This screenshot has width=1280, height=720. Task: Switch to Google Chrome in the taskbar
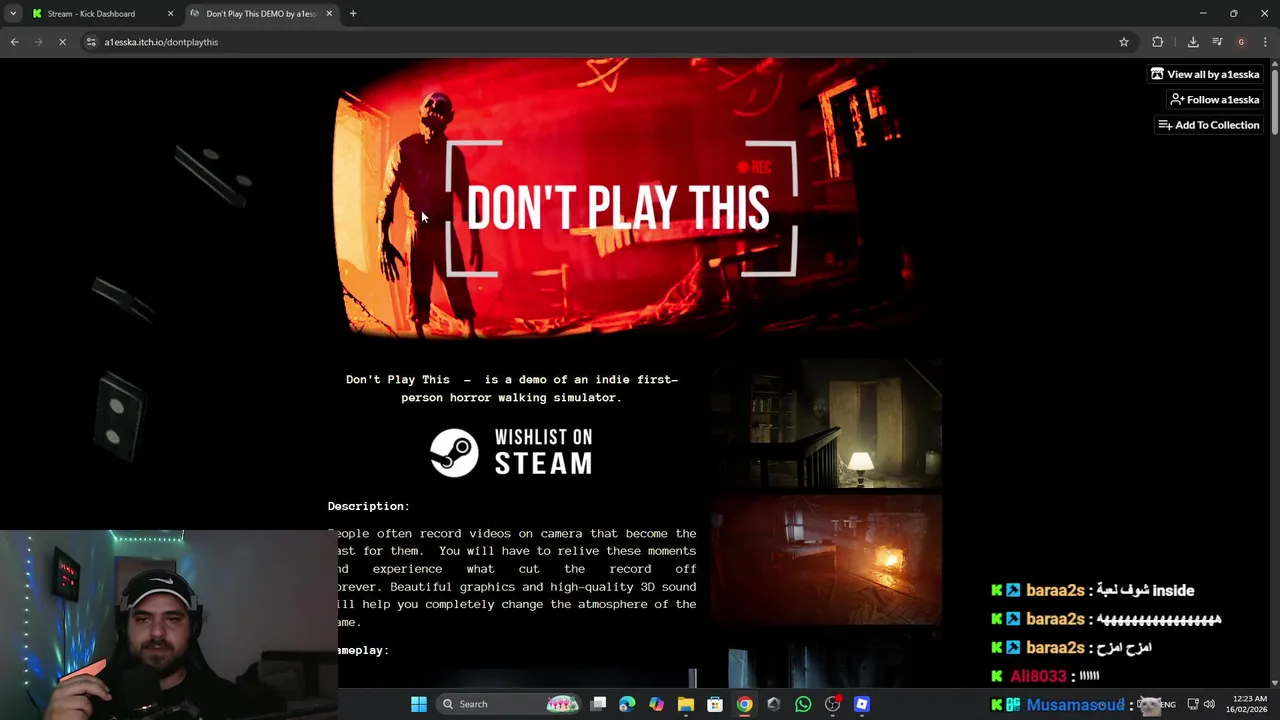[745, 704]
